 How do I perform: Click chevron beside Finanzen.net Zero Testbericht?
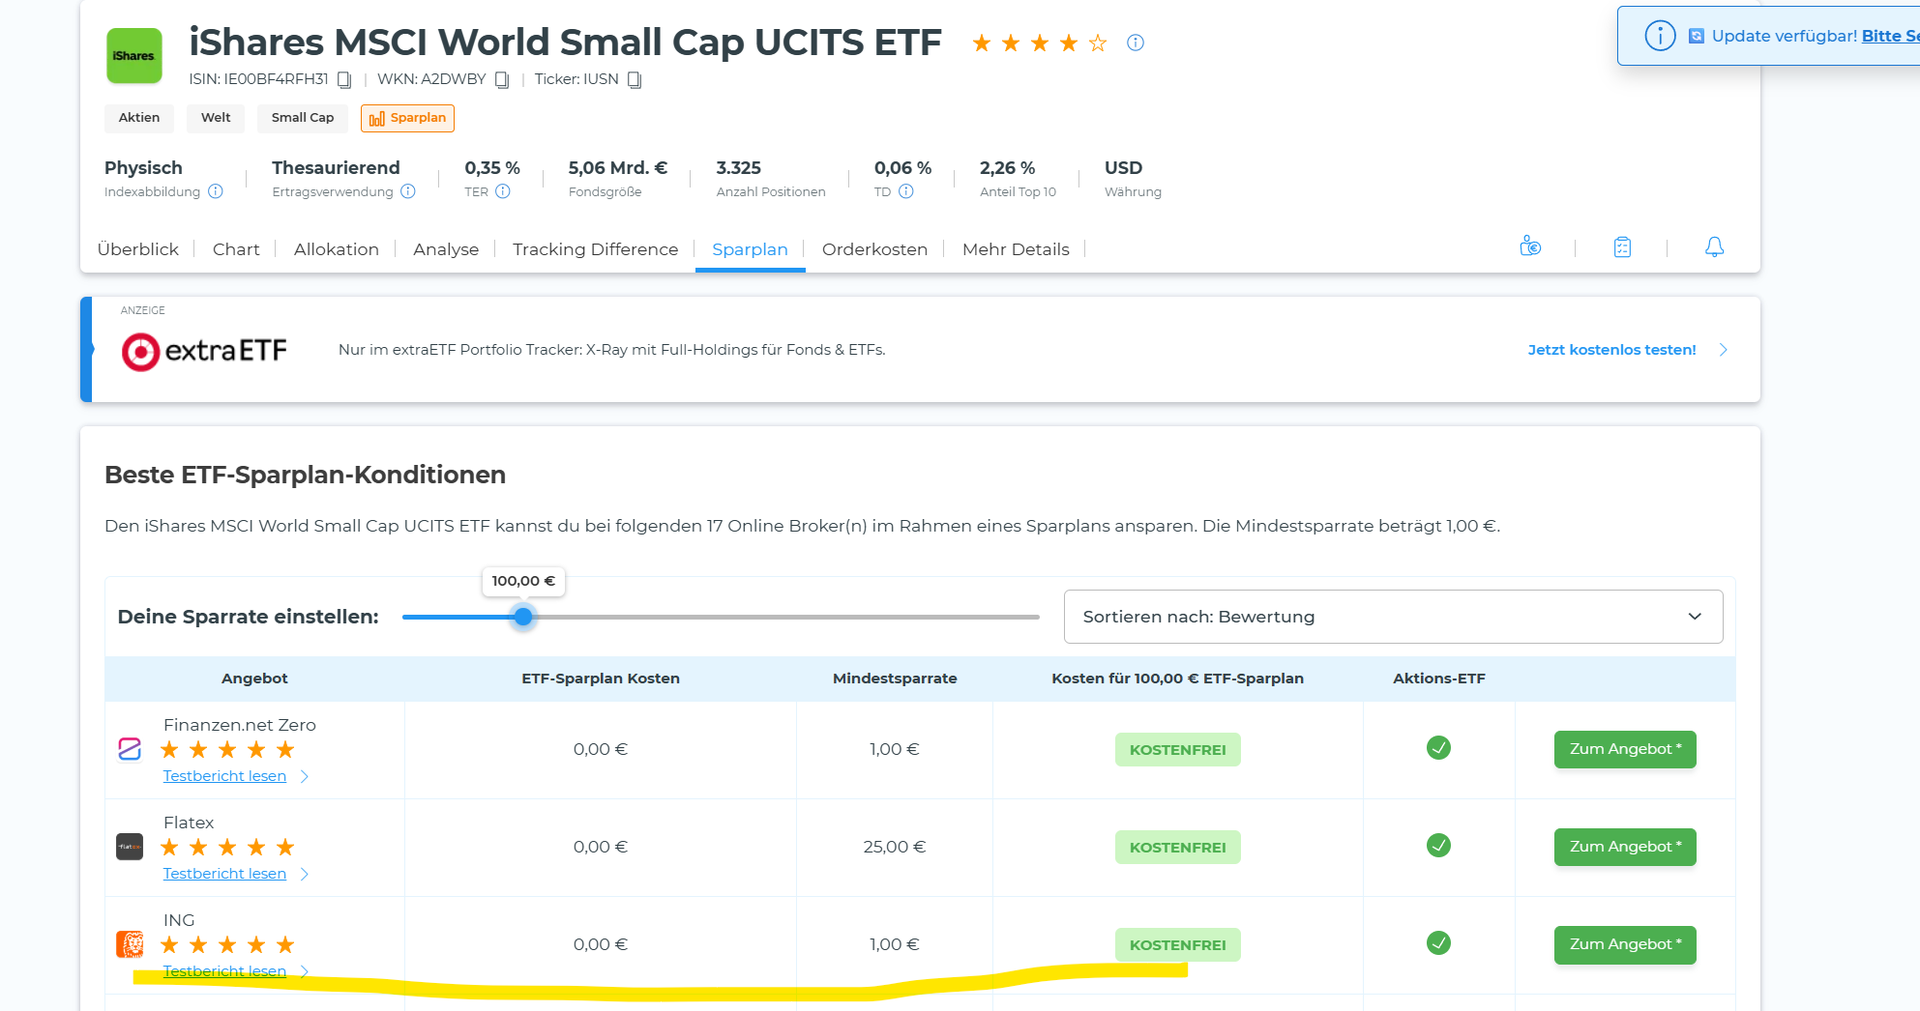click(x=305, y=777)
